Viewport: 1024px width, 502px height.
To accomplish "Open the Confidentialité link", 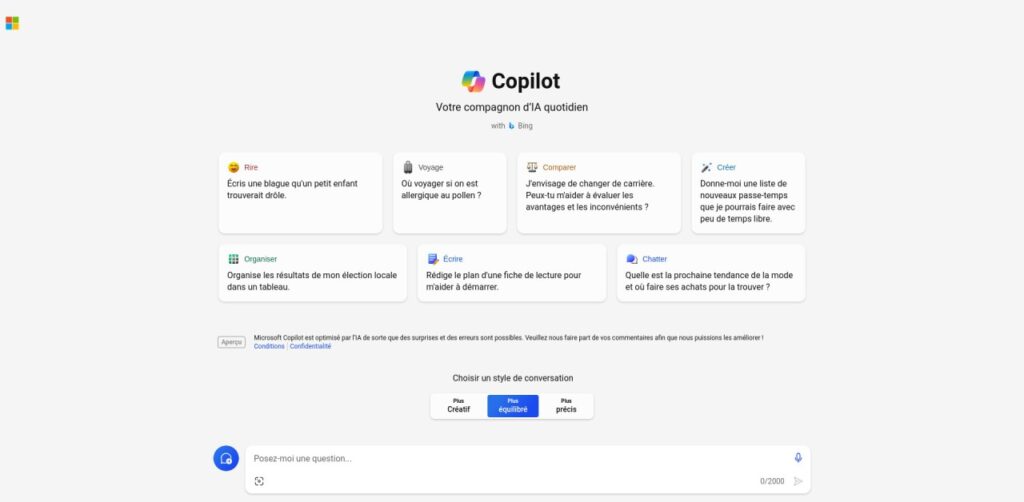I will 310,347.
